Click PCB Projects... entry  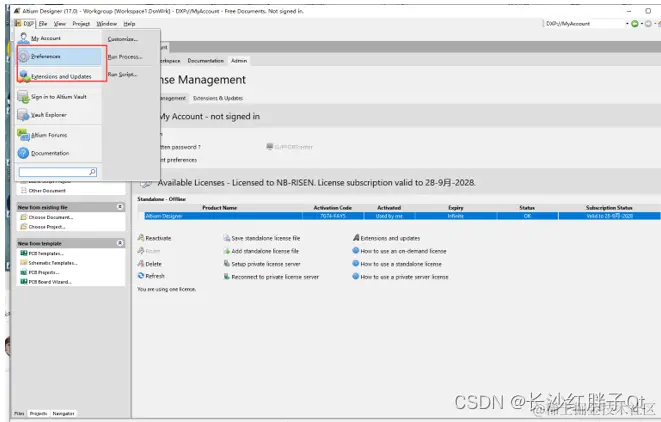[x=44, y=272]
